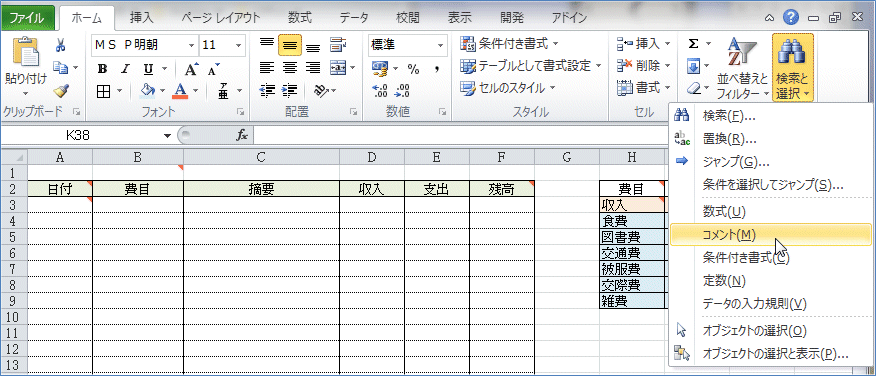The height and width of the screenshot is (376, 876).
Task: Increase indent icon
Action: pos(289,91)
